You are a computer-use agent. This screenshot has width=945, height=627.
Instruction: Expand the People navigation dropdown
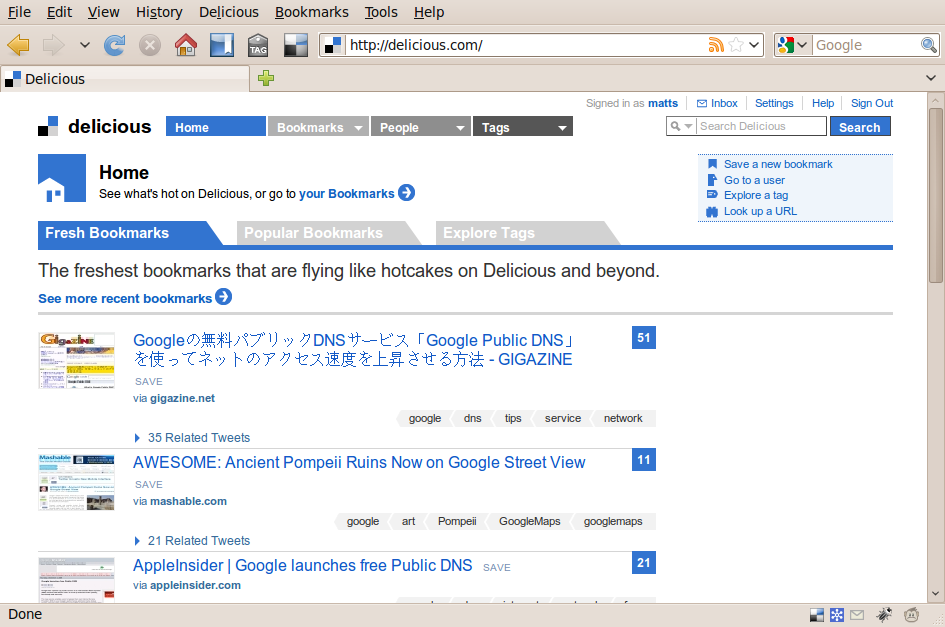coord(460,128)
